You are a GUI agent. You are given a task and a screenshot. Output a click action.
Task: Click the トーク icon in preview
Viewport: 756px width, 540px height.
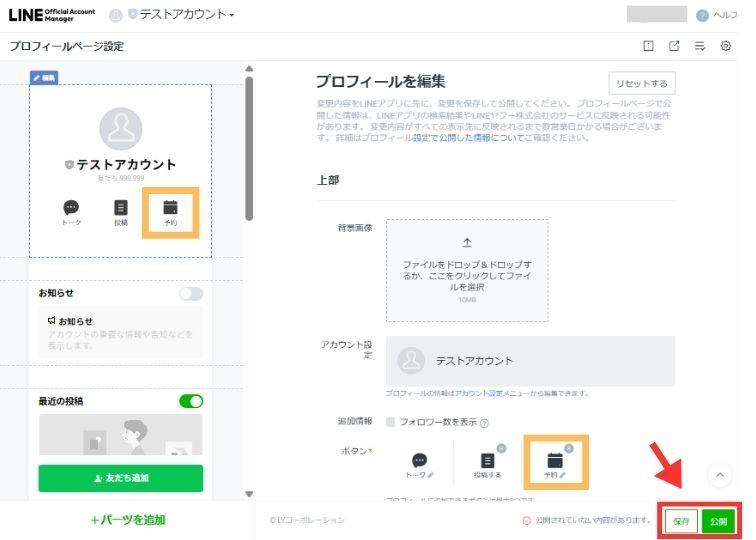[x=71, y=213]
